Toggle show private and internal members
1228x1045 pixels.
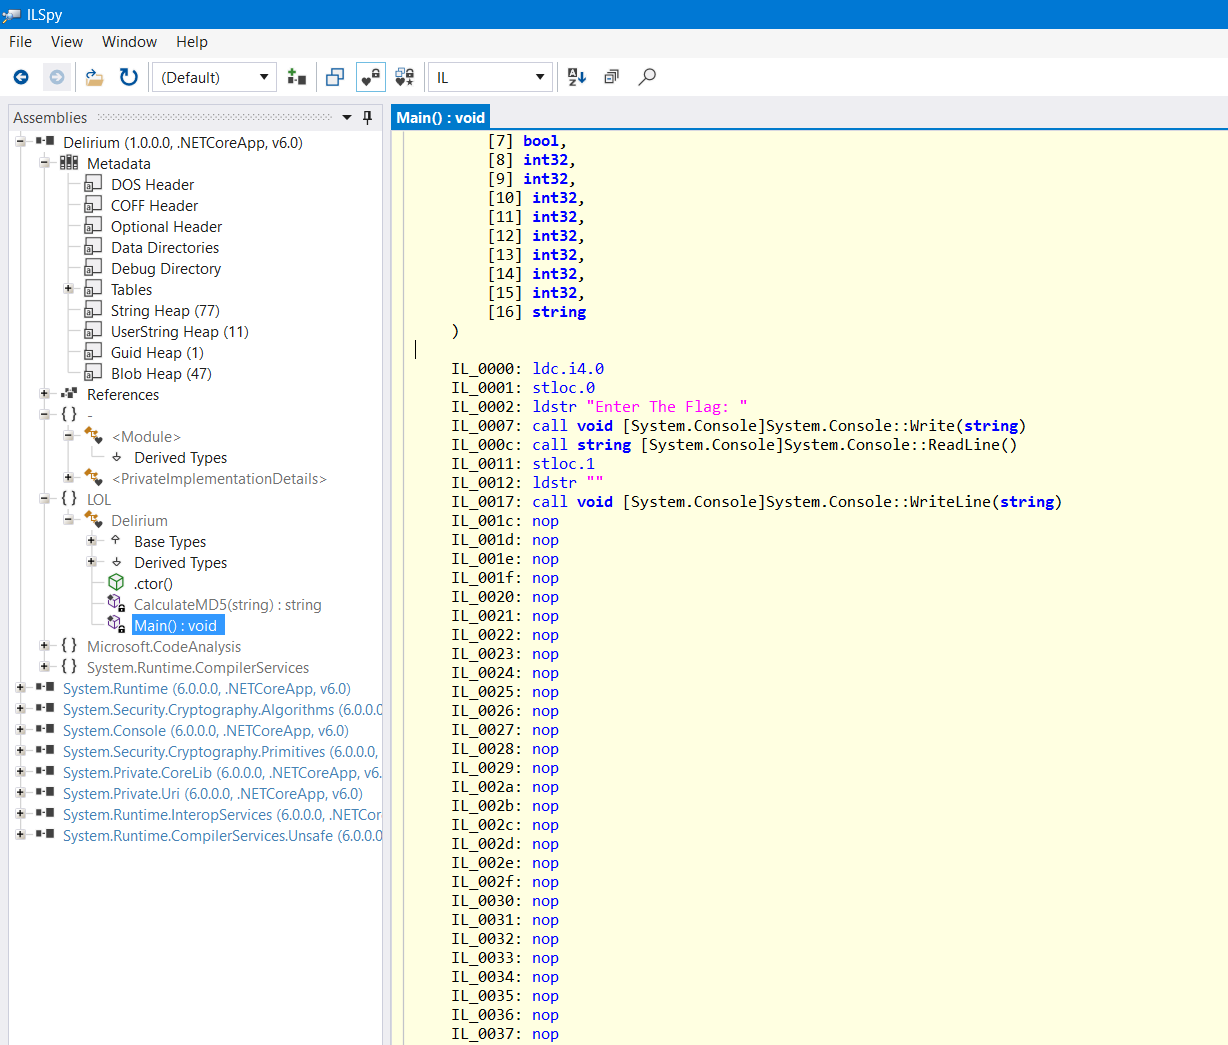(370, 77)
